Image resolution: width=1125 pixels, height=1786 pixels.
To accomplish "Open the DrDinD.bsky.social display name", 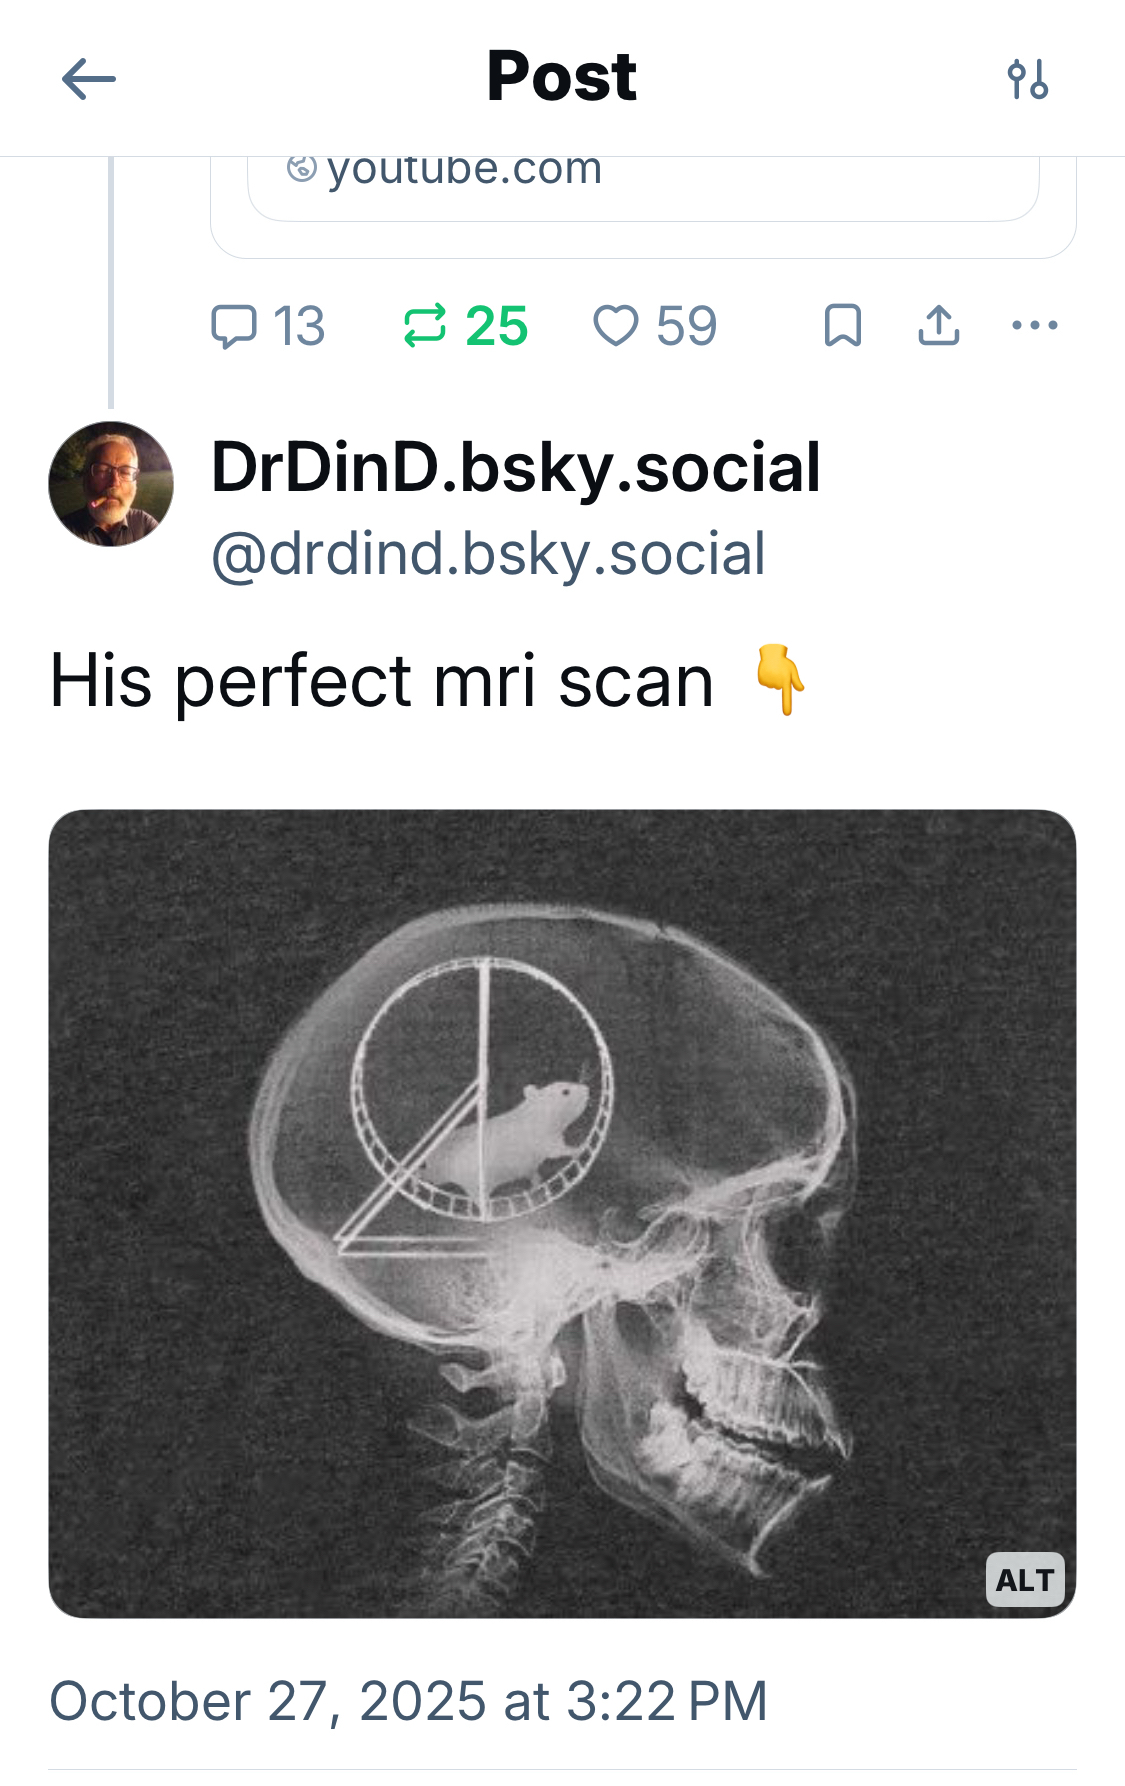I will click(x=516, y=467).
